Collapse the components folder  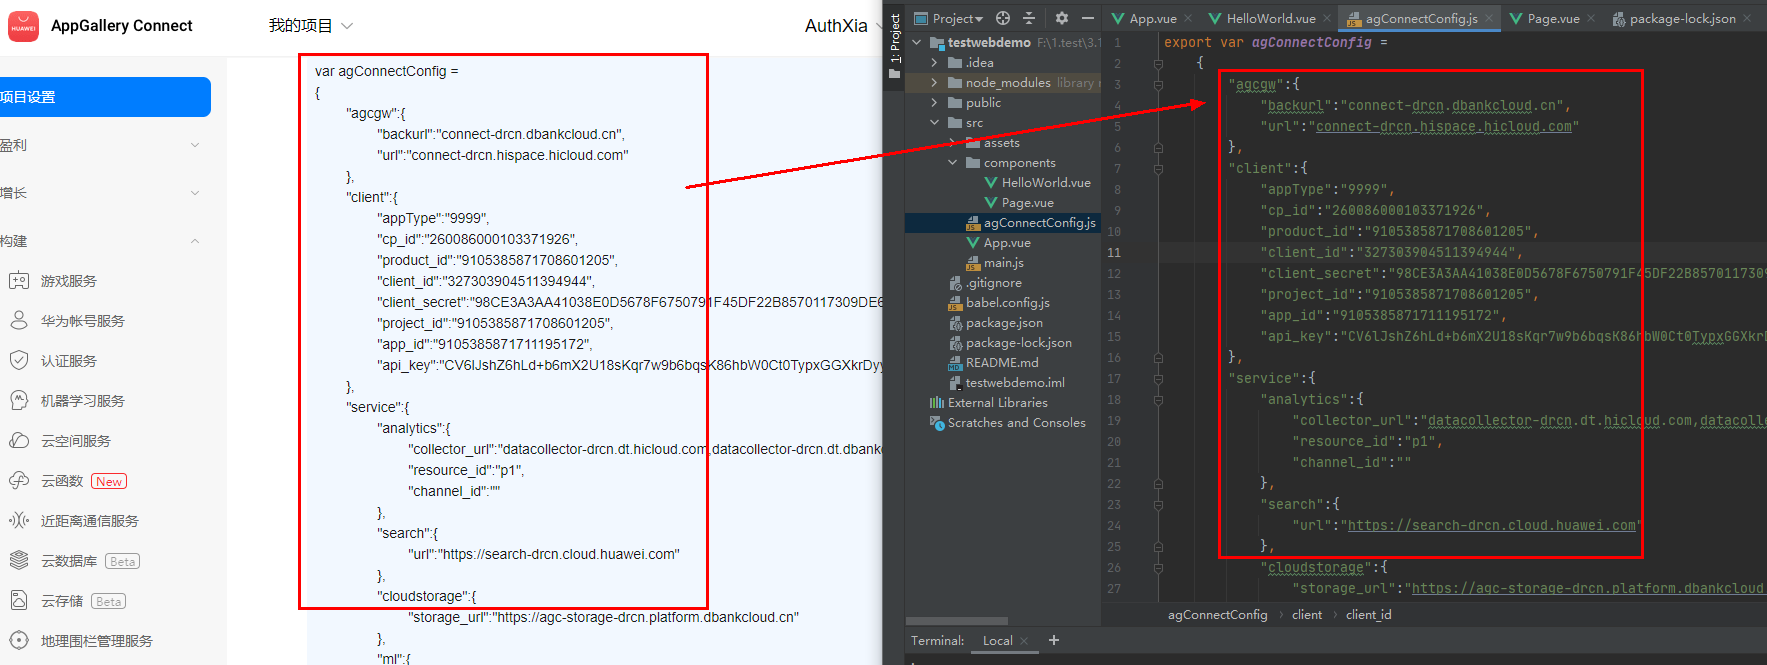[952, 163]
